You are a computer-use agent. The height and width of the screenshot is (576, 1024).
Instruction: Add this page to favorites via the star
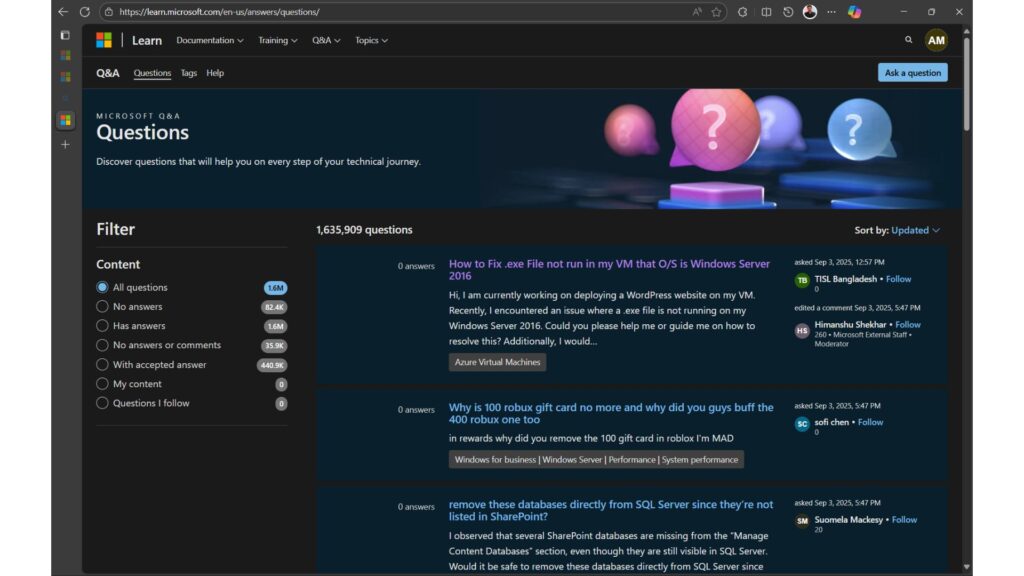[717, 12]
